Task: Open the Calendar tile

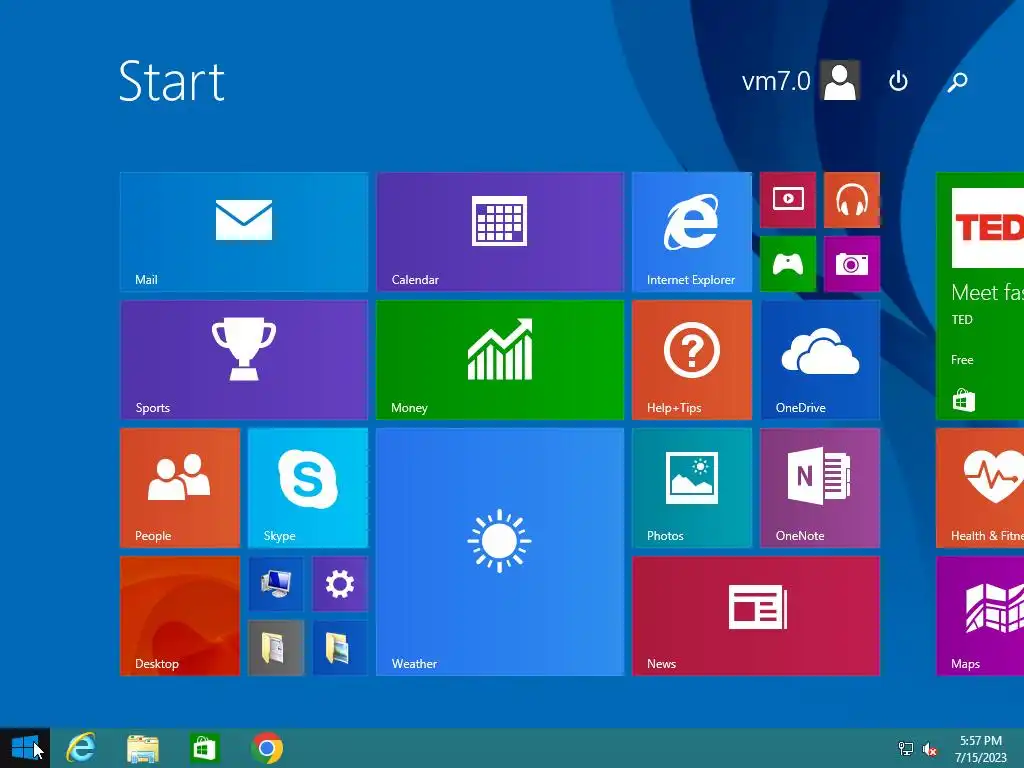Action: click(500, 232)
